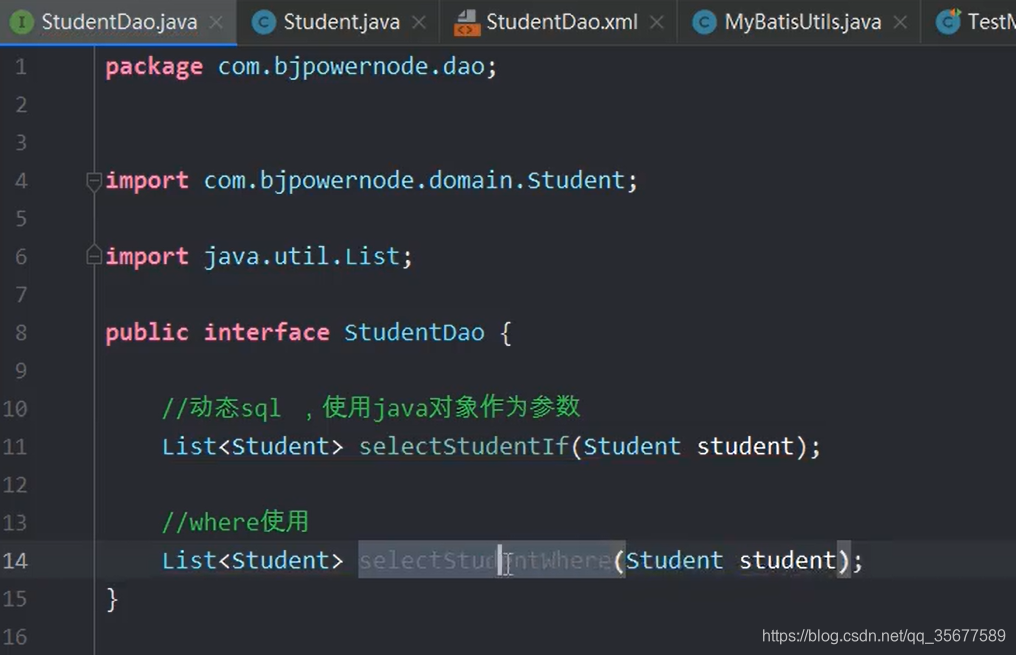The width and height of the screenshot is (1016, 655).
Task: Click line number 8 in the gutter
Action: (x=19, y=332)
